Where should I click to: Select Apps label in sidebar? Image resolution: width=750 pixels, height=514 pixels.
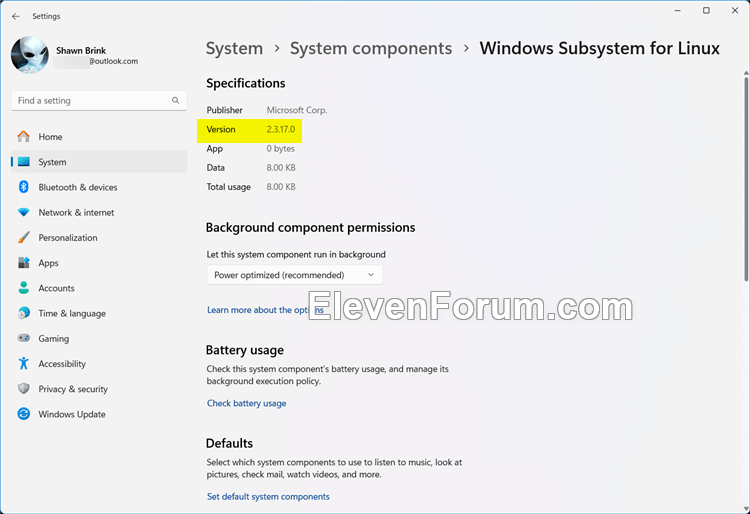(48, 263)
